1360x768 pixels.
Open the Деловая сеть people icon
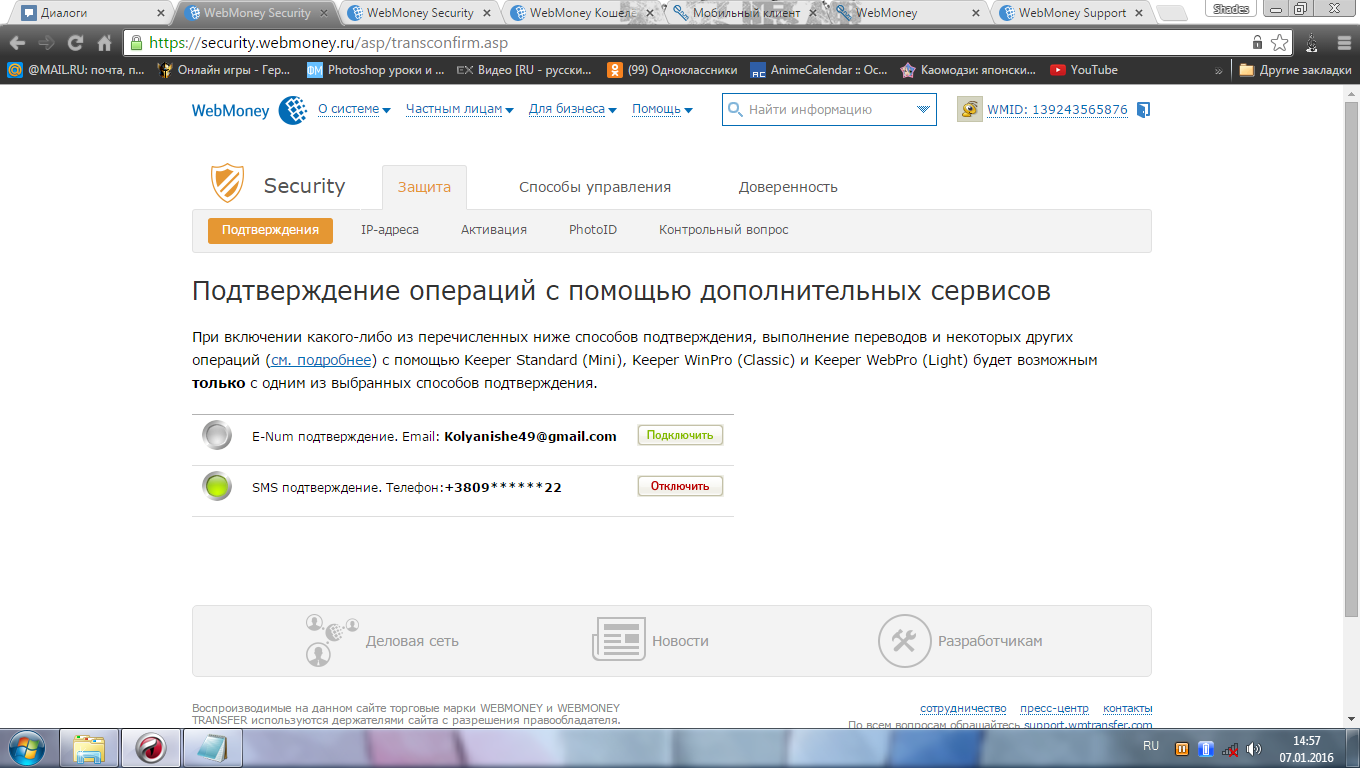(x=330, y=640)
